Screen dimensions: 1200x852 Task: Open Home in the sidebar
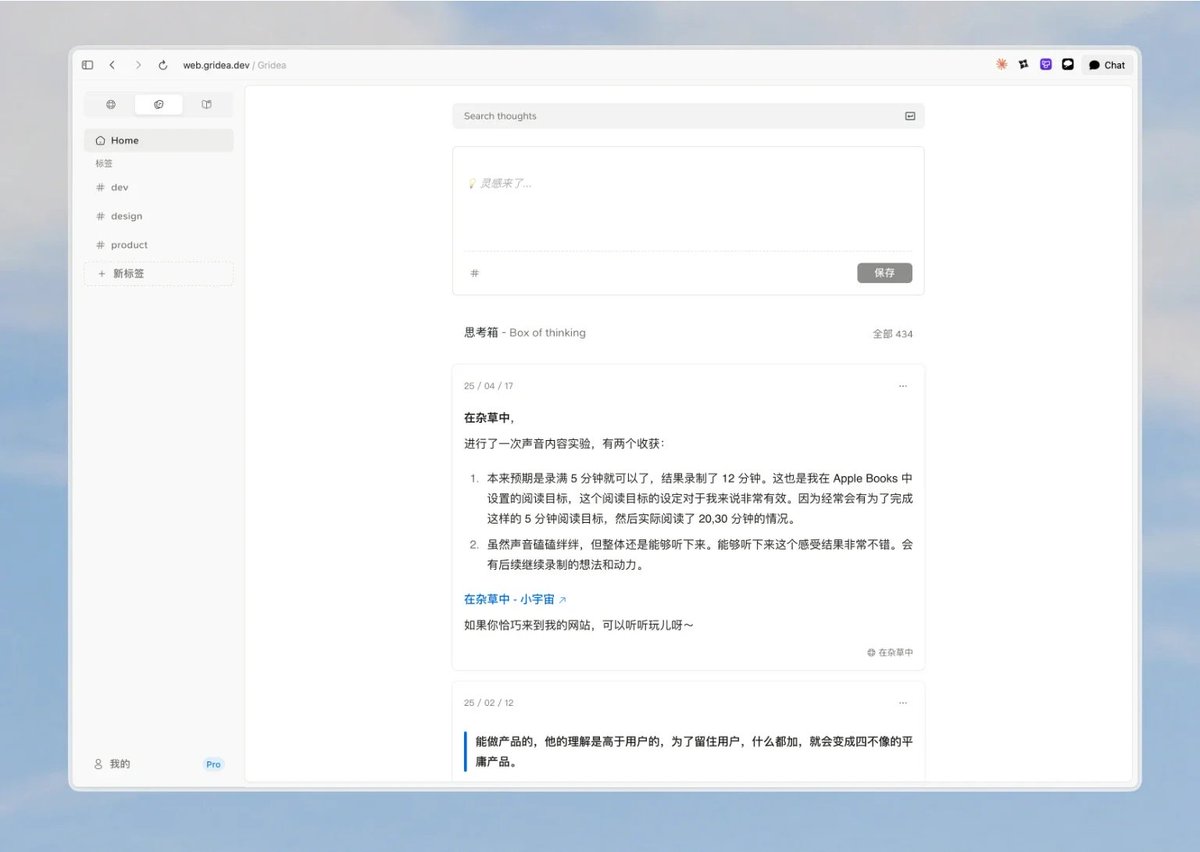pos(159,140)
